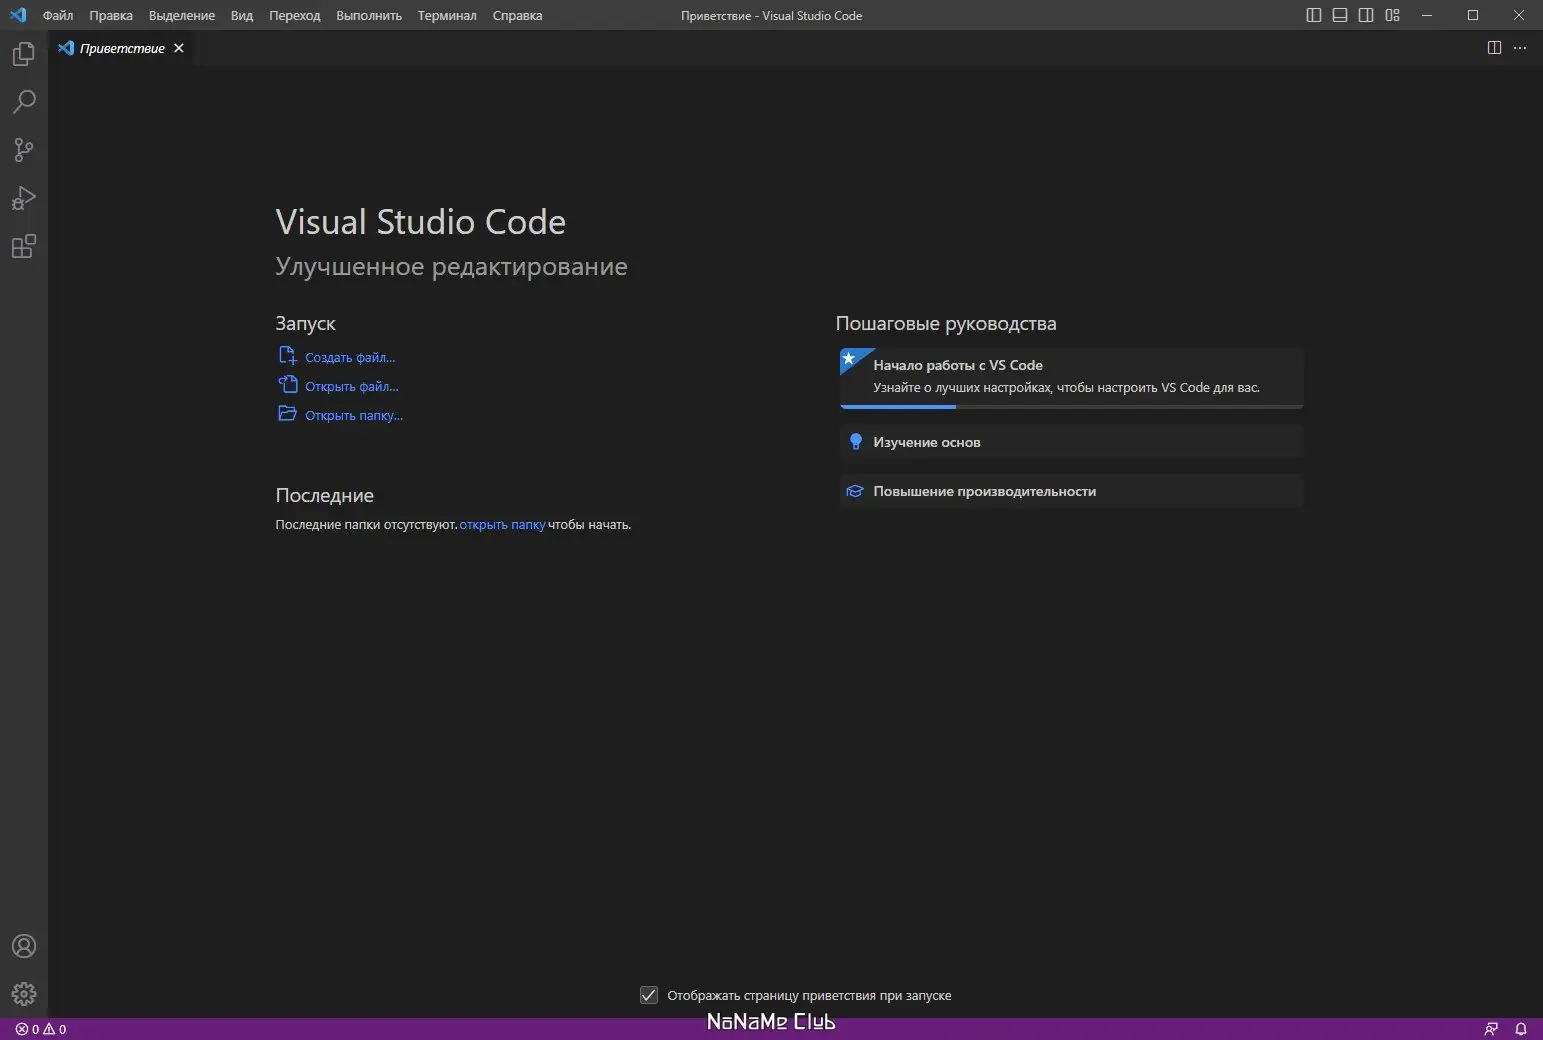Open the Search view icon
The width and height of the screenshot is (1543, 1040).
(x=24, y=102)
